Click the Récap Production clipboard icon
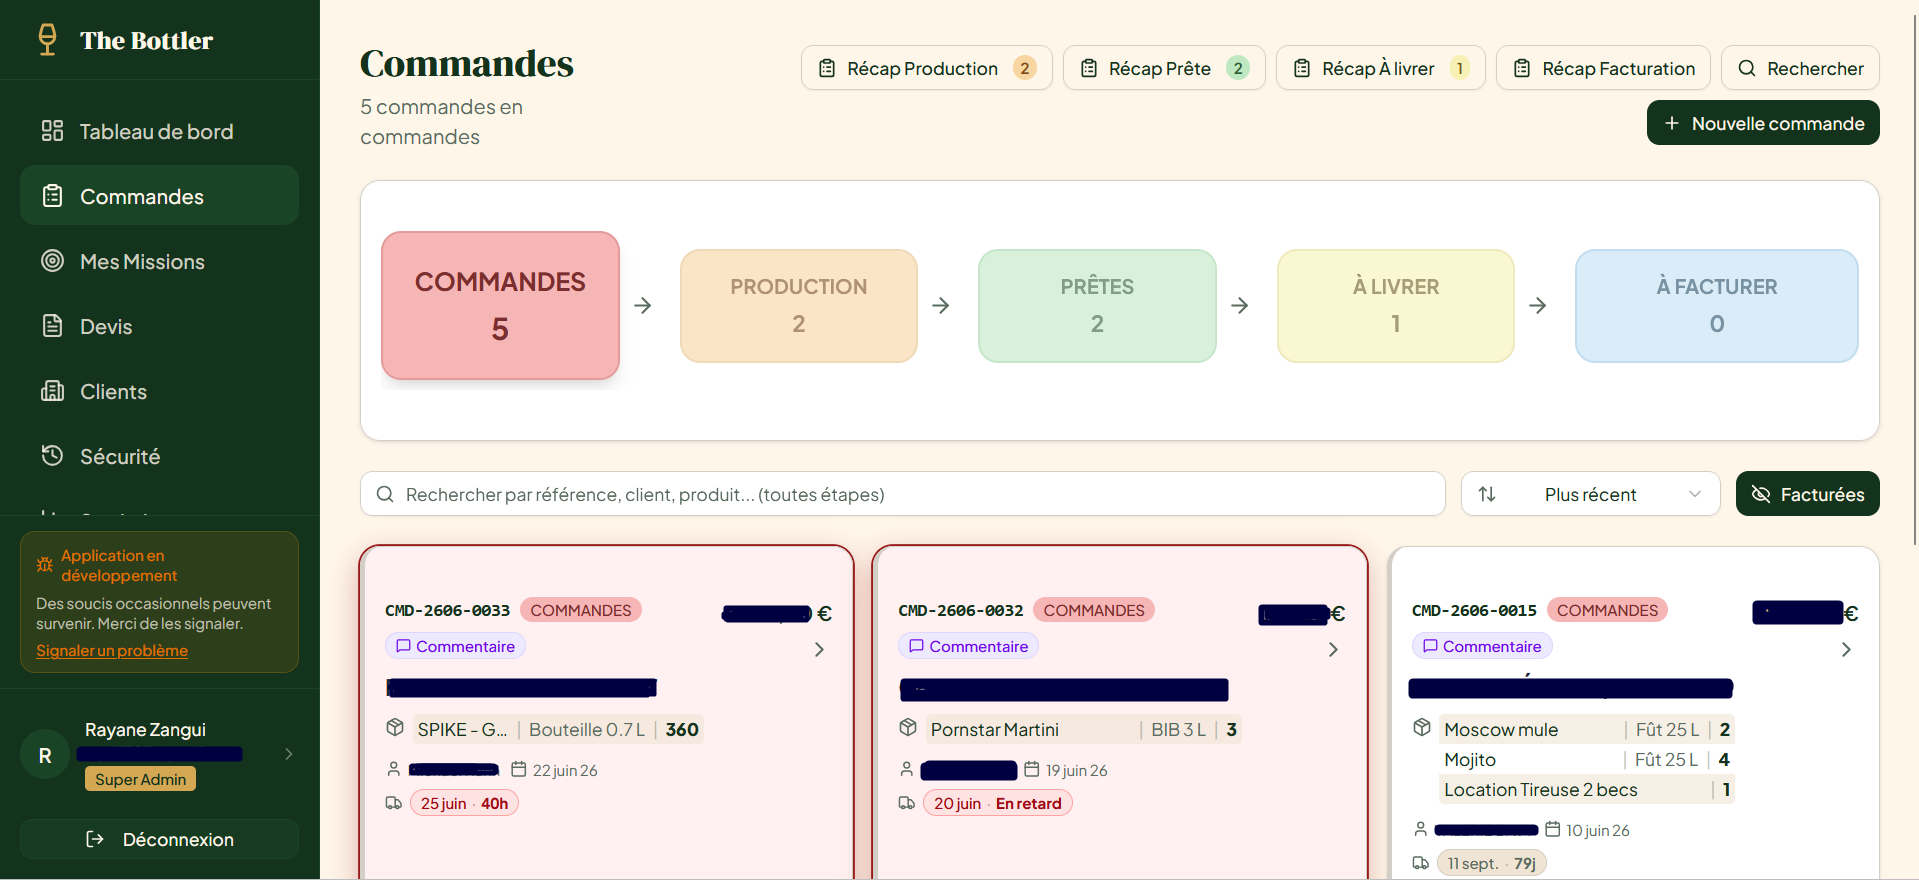Screen dimensions: 1919x880 click(827, 68)
